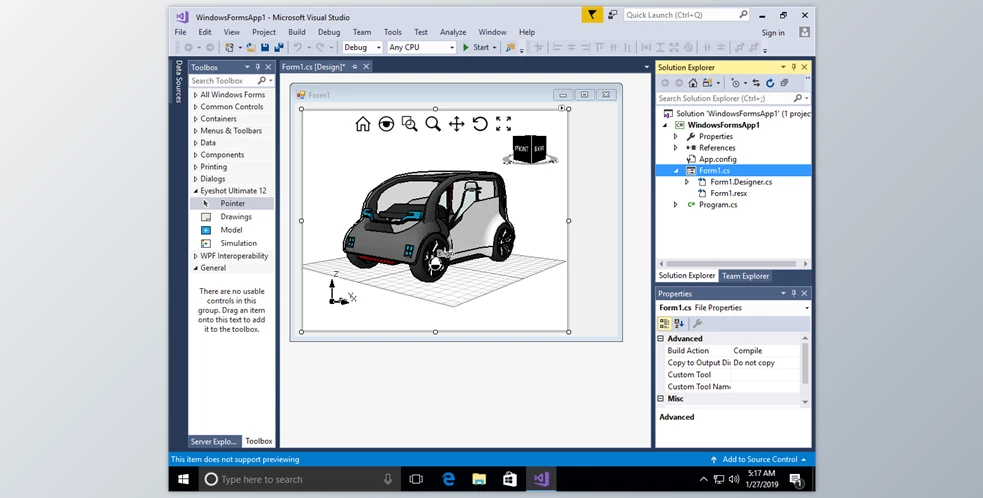
Task: Toggle auto-hide pin on Toolbox panel
Action: click(x=257, y=68)
